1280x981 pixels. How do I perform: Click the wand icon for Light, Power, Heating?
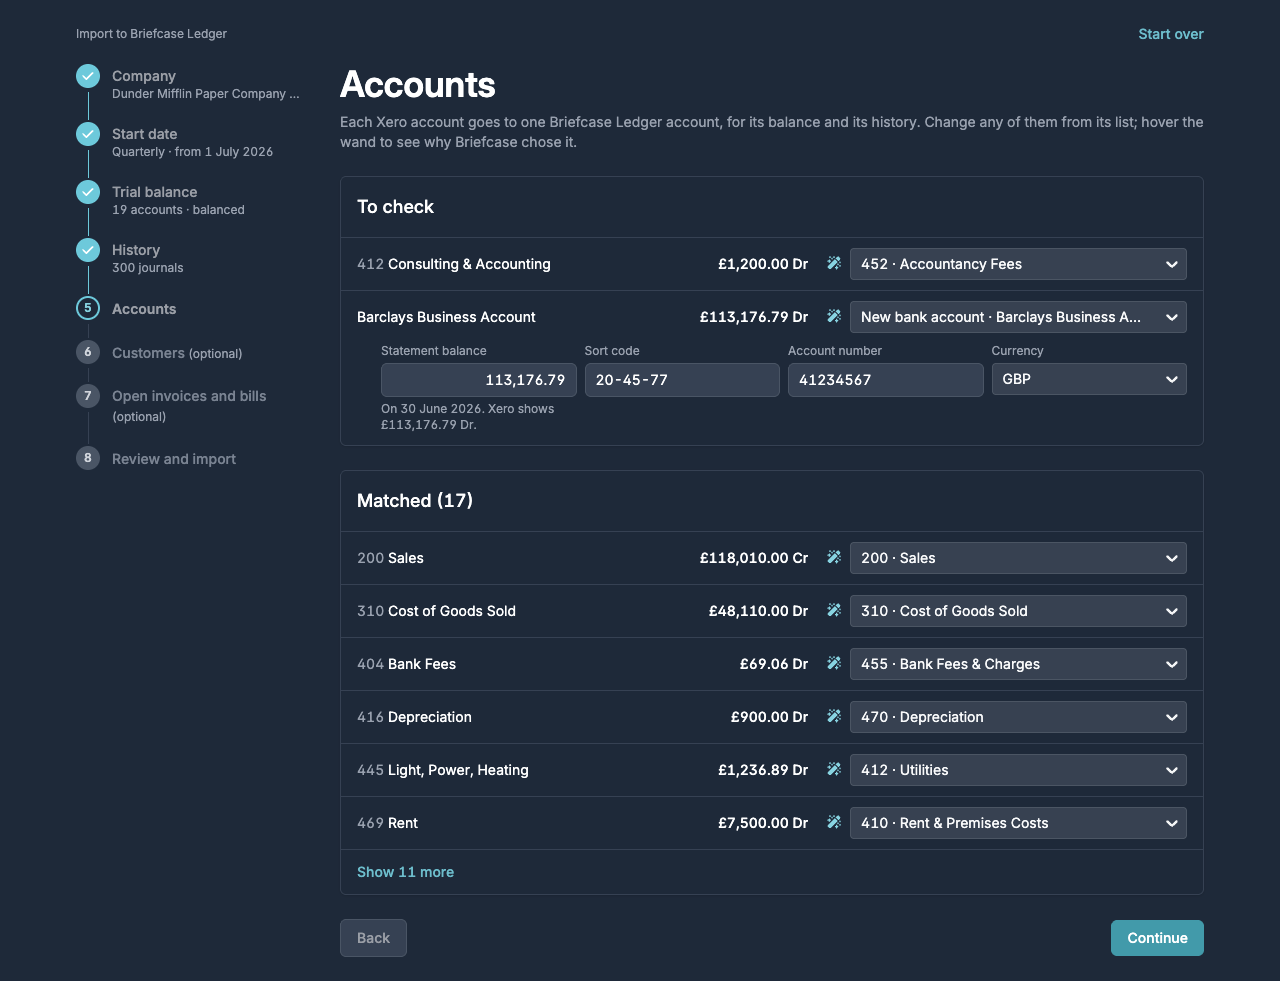[834, 770]
